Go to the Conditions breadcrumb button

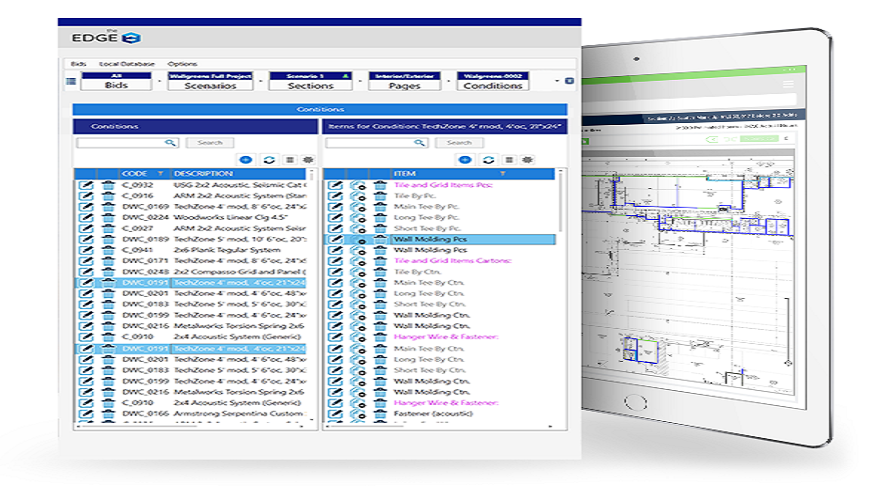(x=493, y=81)
